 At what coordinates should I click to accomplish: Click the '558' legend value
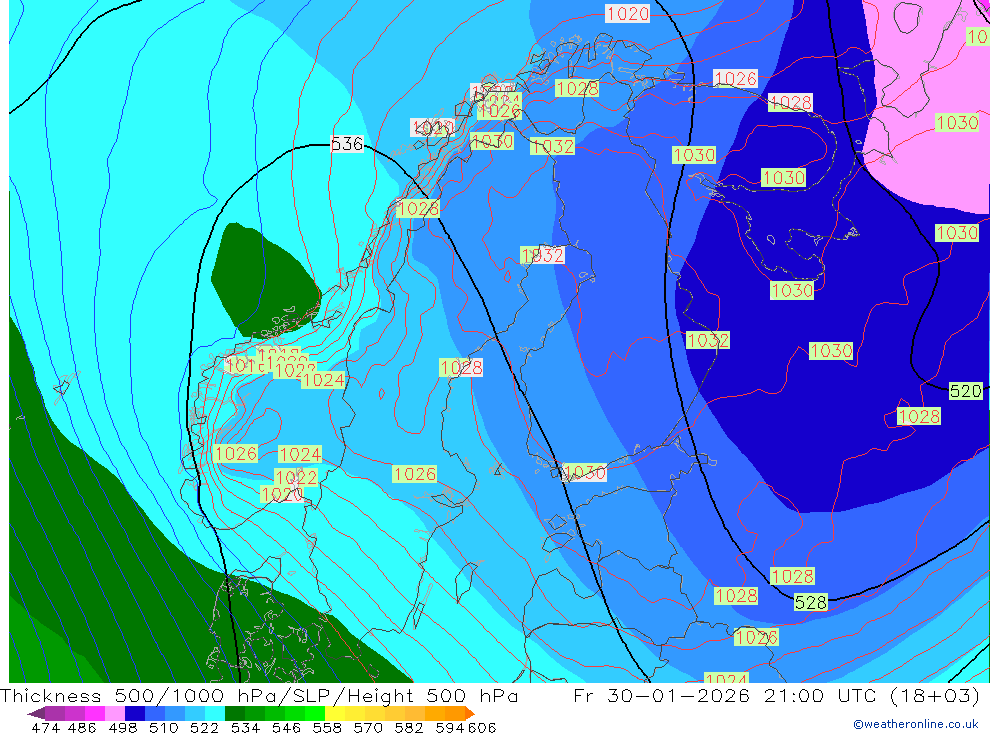326,727
